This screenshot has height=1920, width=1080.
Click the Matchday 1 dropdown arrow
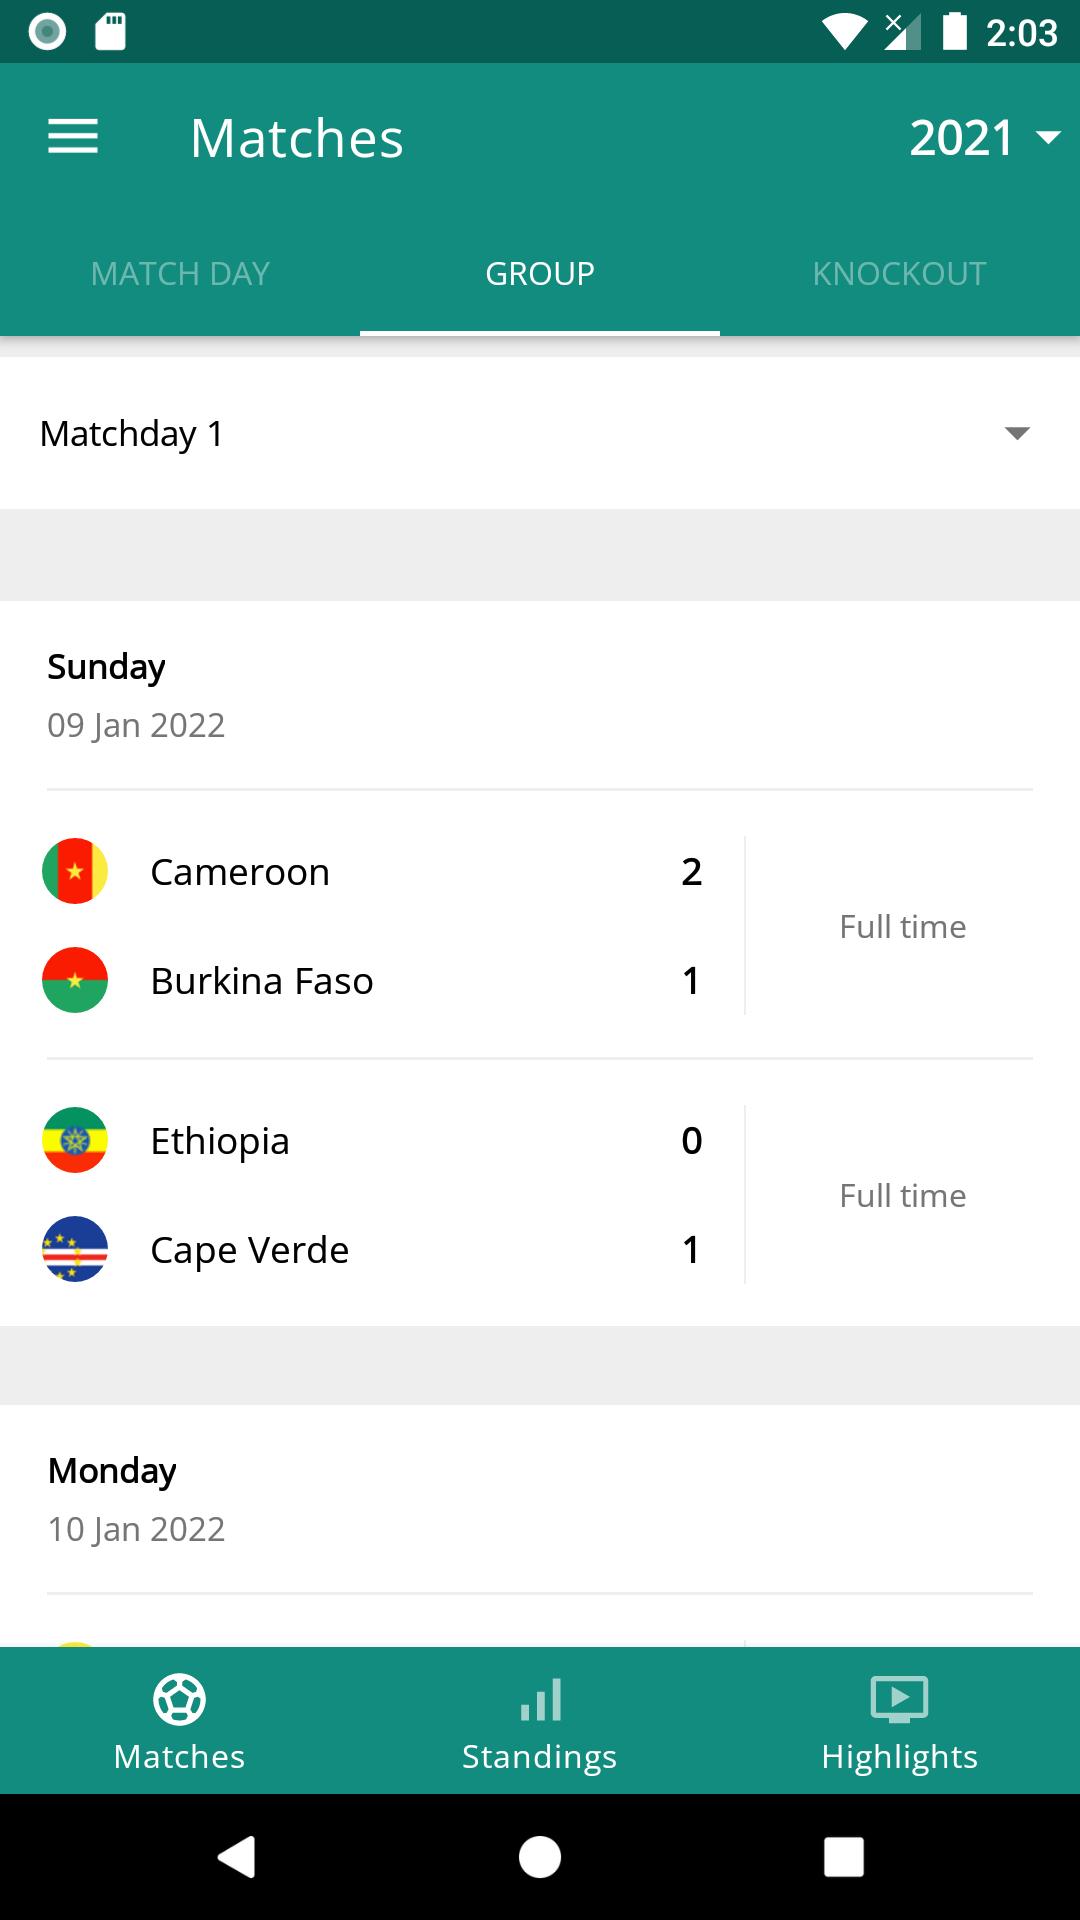1017,433
